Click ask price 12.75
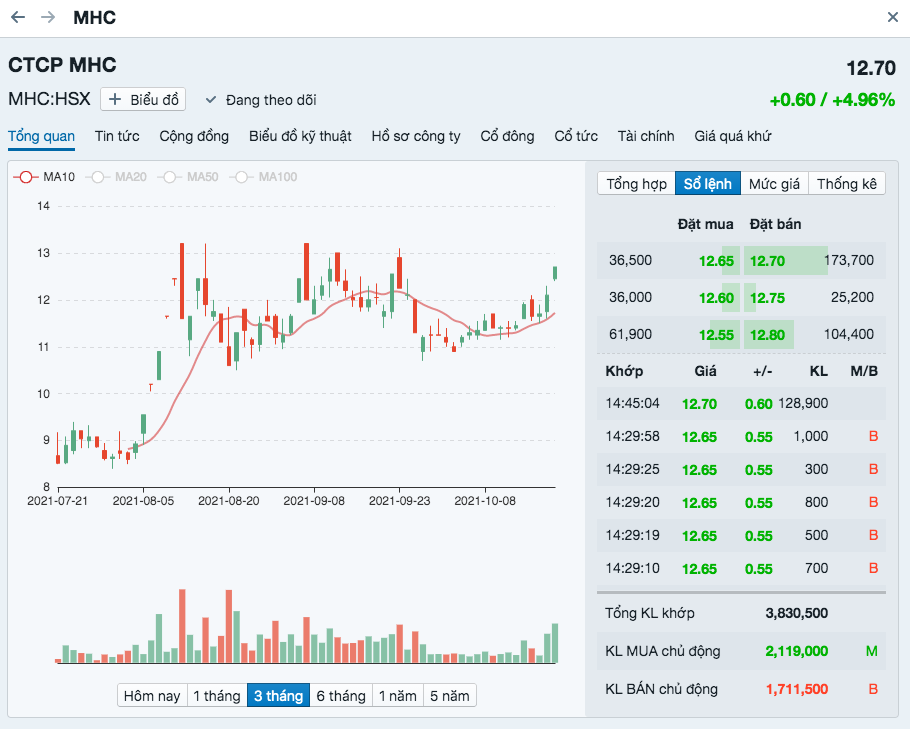The height and width of the screenshot is (729, 910). pos(767,298)
